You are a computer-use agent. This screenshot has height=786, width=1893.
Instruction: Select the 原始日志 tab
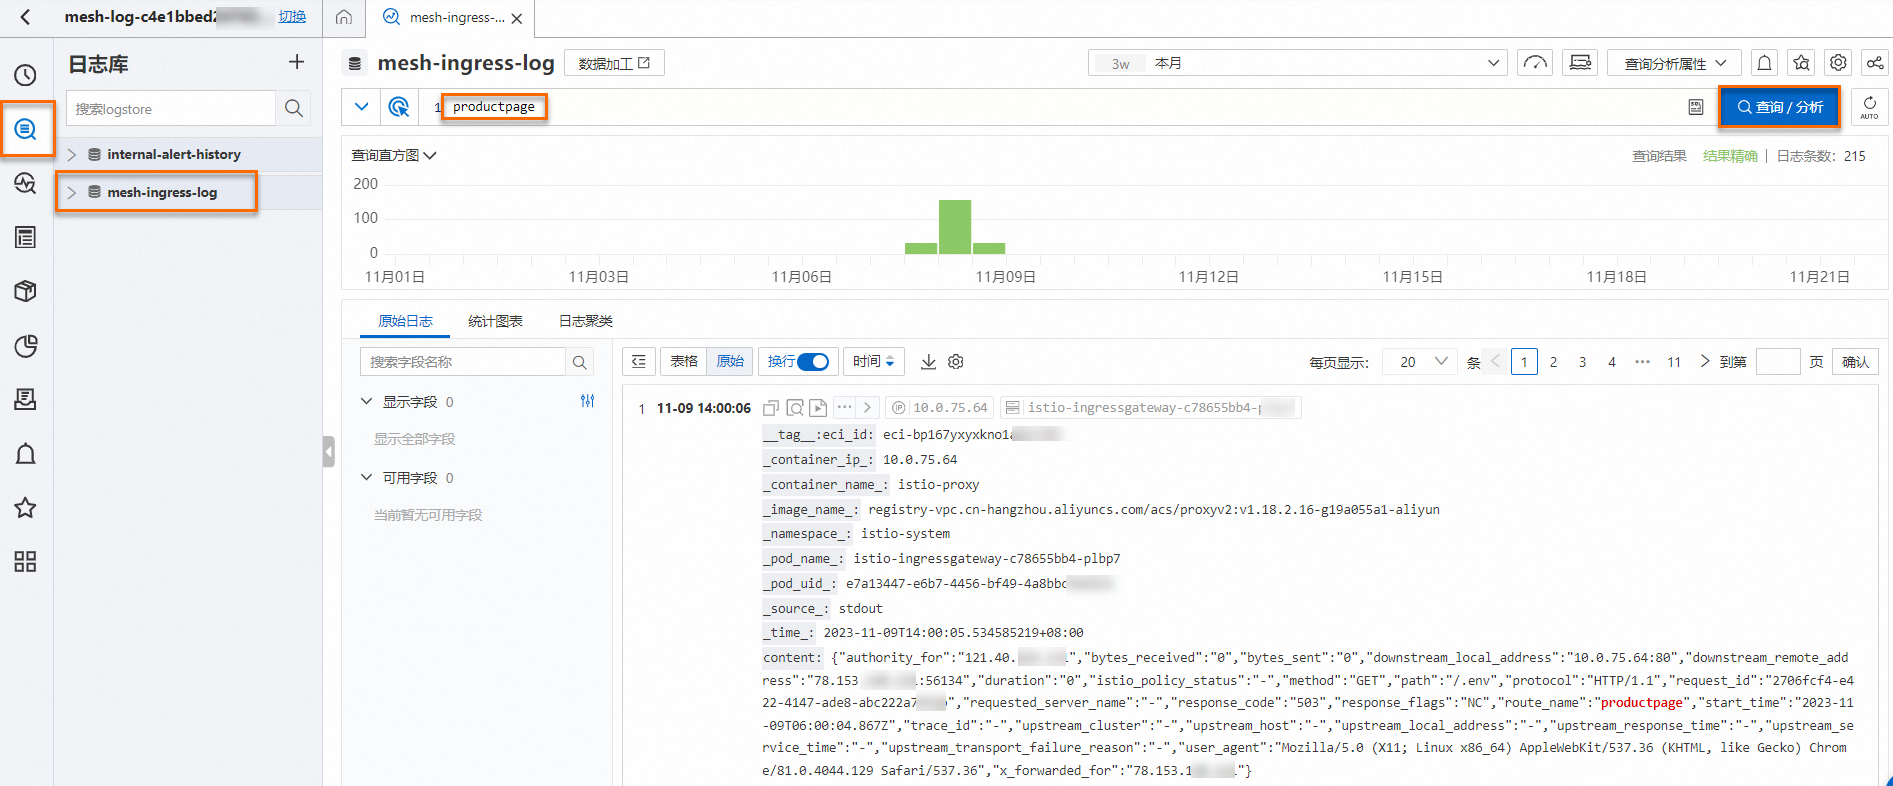click(405, 321)
